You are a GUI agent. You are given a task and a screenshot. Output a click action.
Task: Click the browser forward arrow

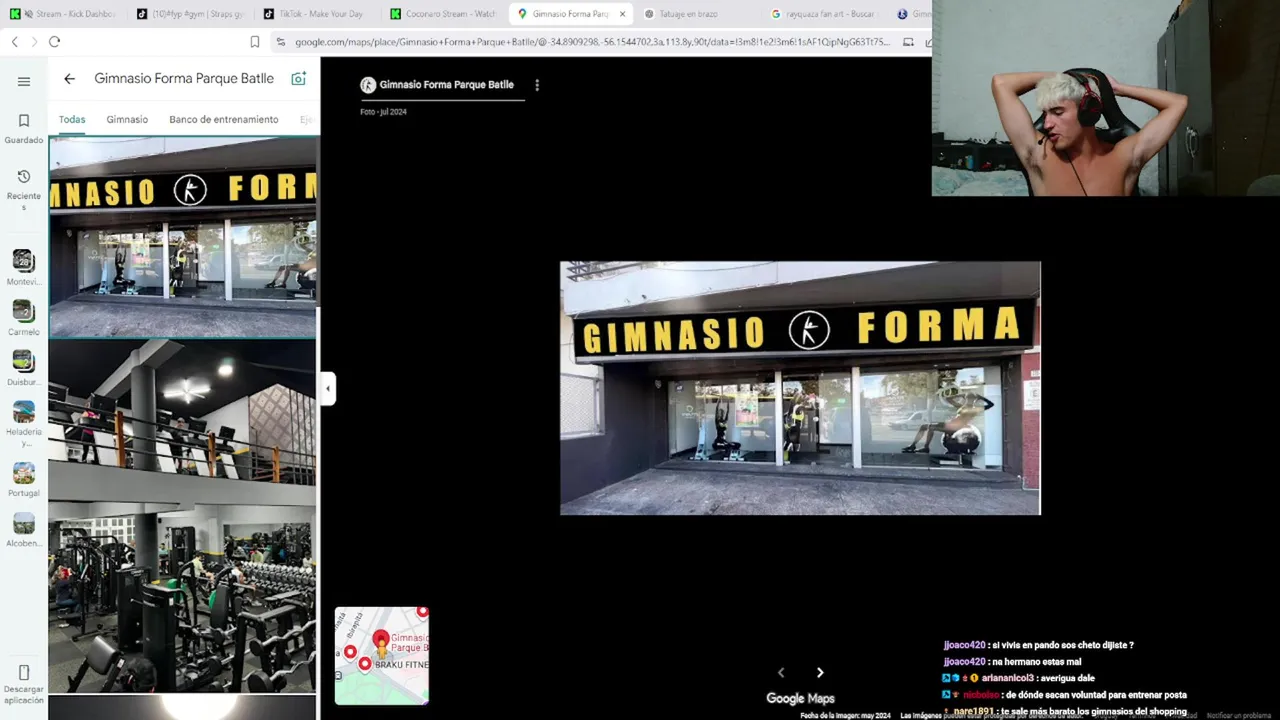[34, 42]
